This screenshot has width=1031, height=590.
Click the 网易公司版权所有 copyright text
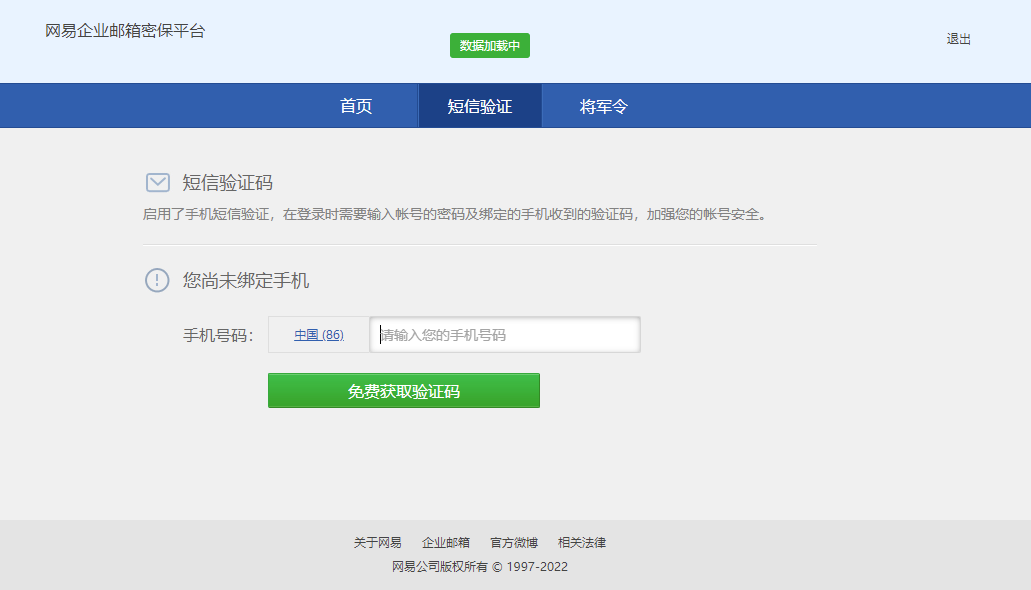(x=479, y=567)
